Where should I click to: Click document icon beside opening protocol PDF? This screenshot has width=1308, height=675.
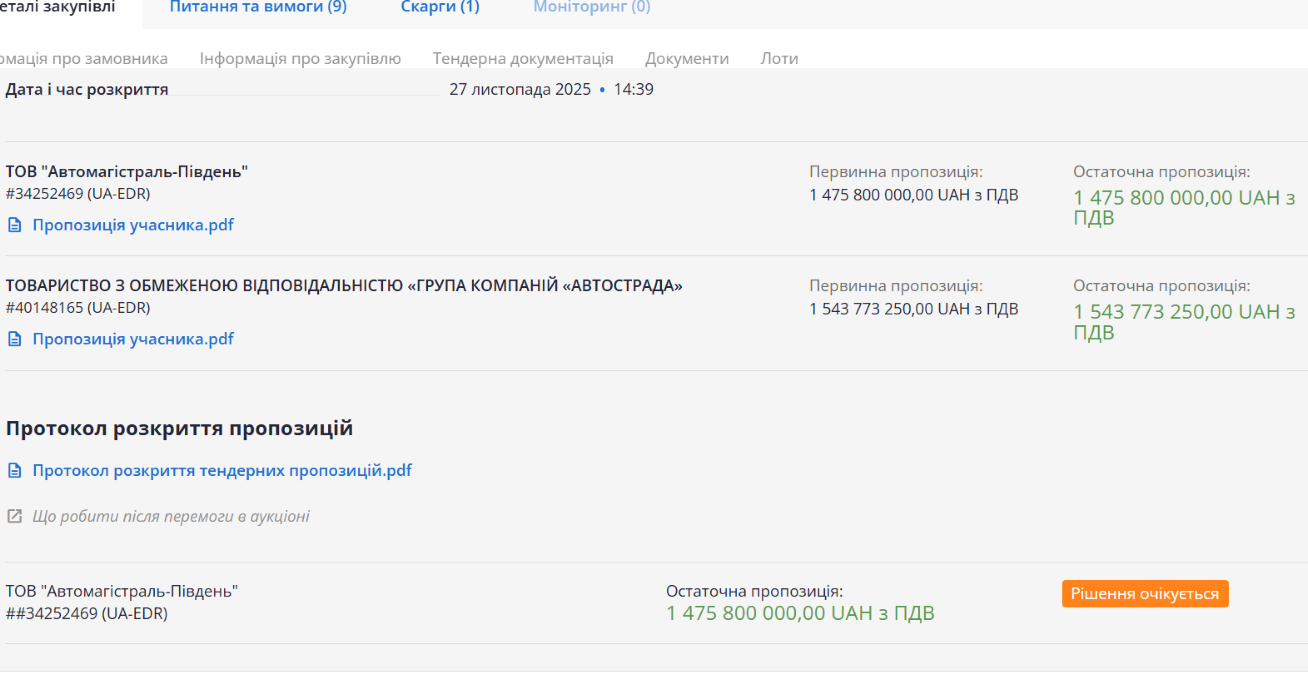point(14,471)
